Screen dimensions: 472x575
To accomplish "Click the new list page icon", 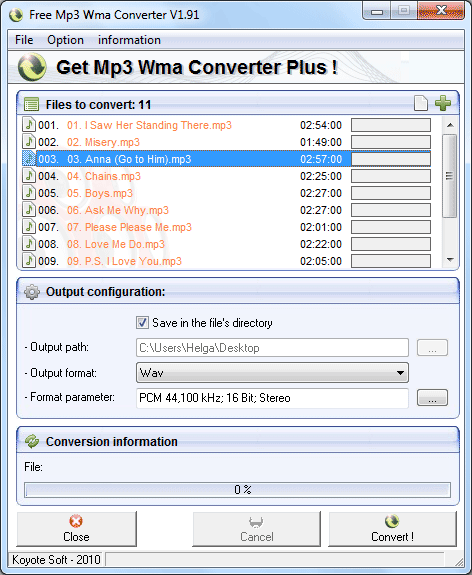I will pyautogui.click(x=421, y=103).
